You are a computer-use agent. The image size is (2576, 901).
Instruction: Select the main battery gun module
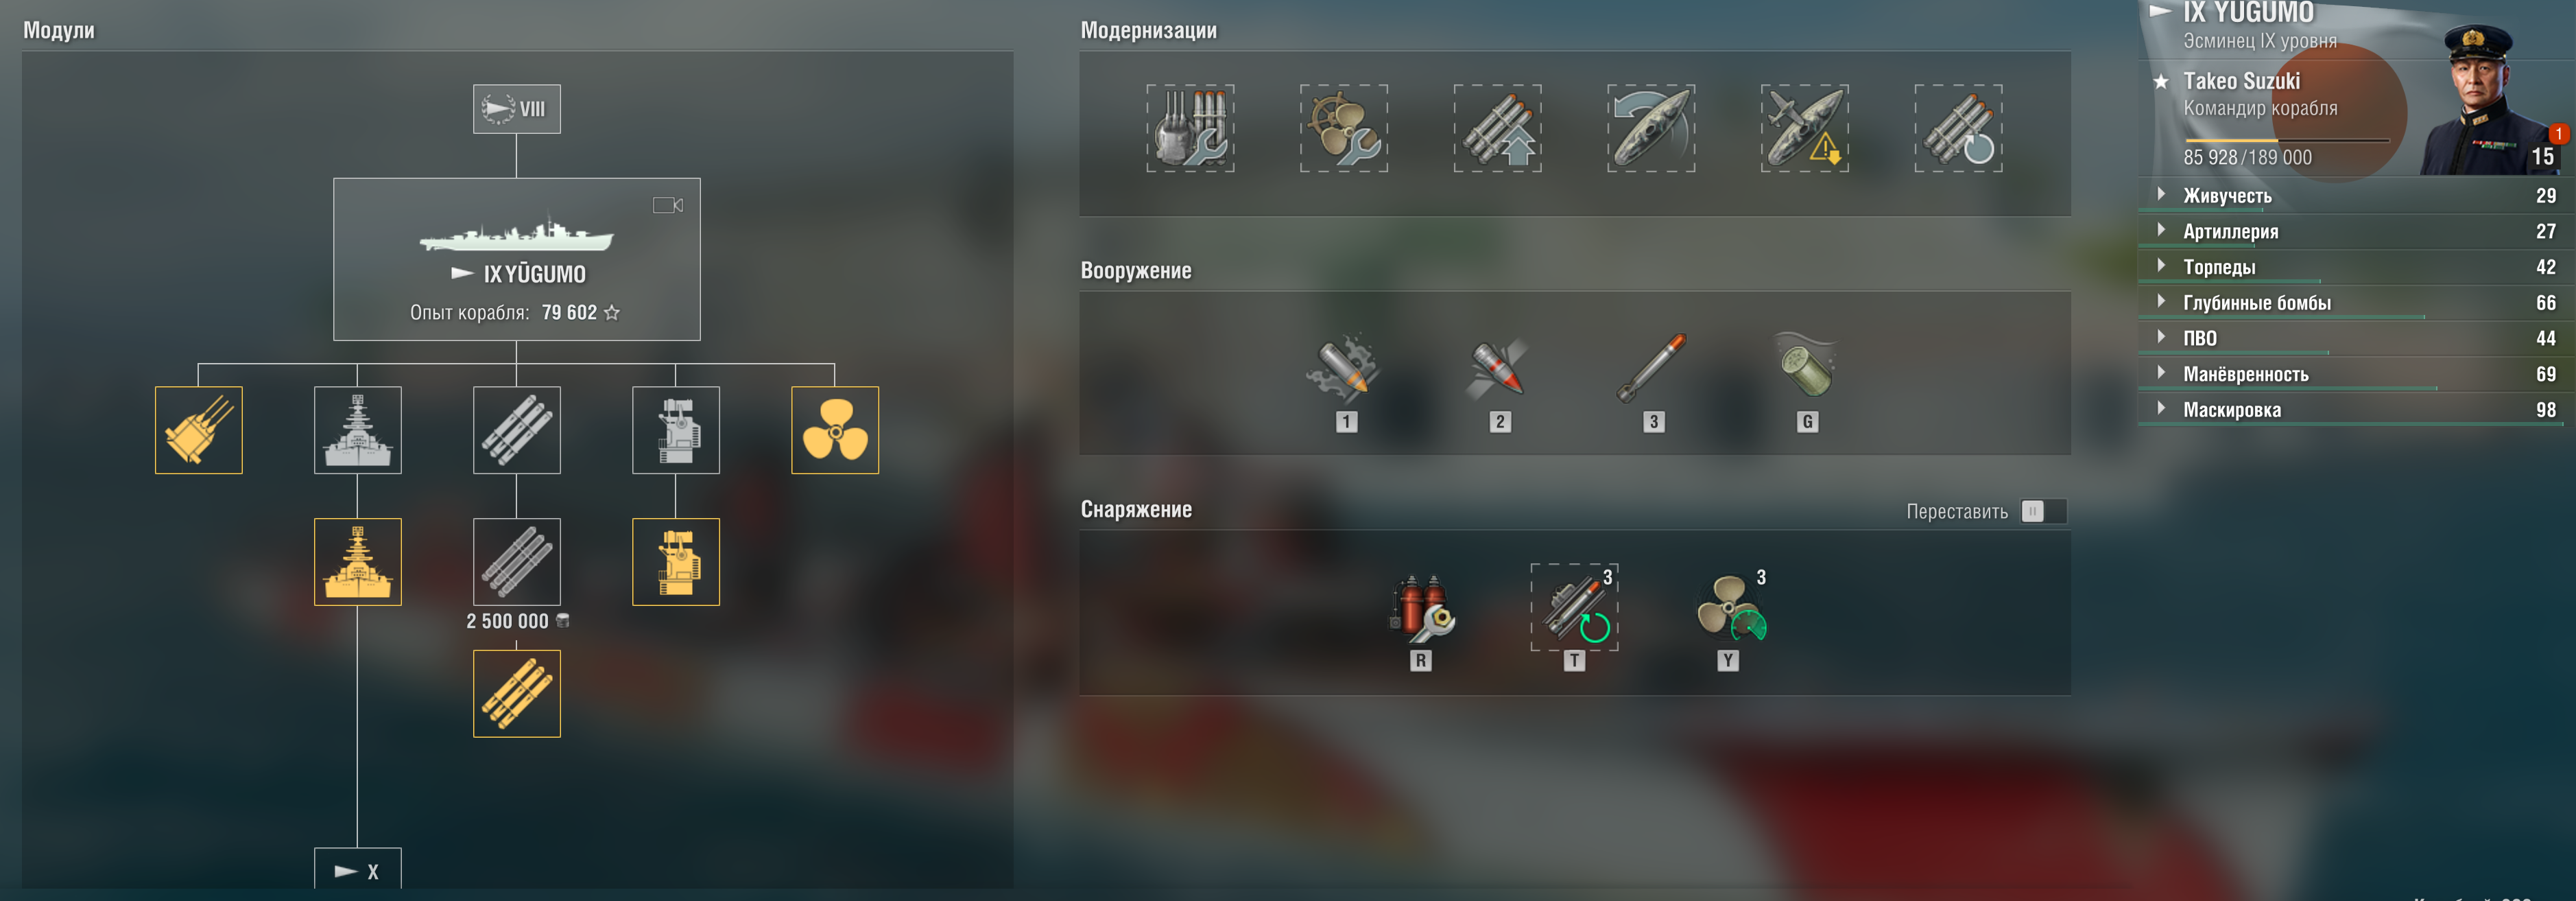[198, 430]
